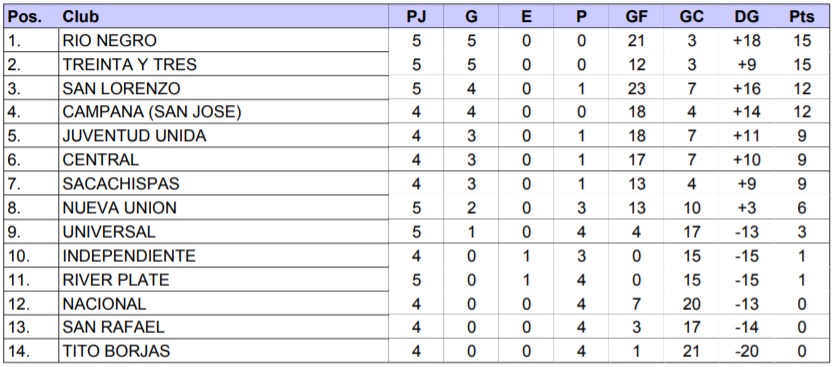Select the NUEVA UNION club cell

[223, 207]
